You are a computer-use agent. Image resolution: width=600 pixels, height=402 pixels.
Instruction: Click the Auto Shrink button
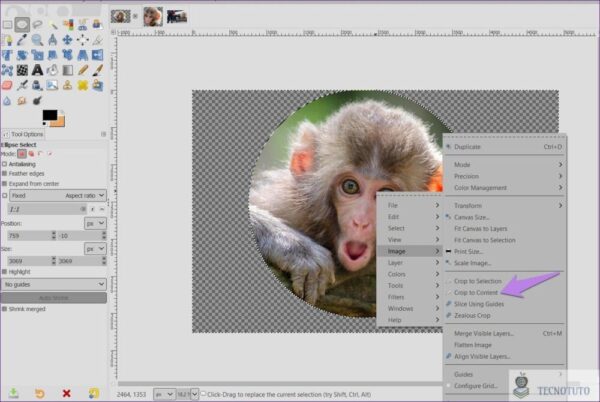click(54, 298)
